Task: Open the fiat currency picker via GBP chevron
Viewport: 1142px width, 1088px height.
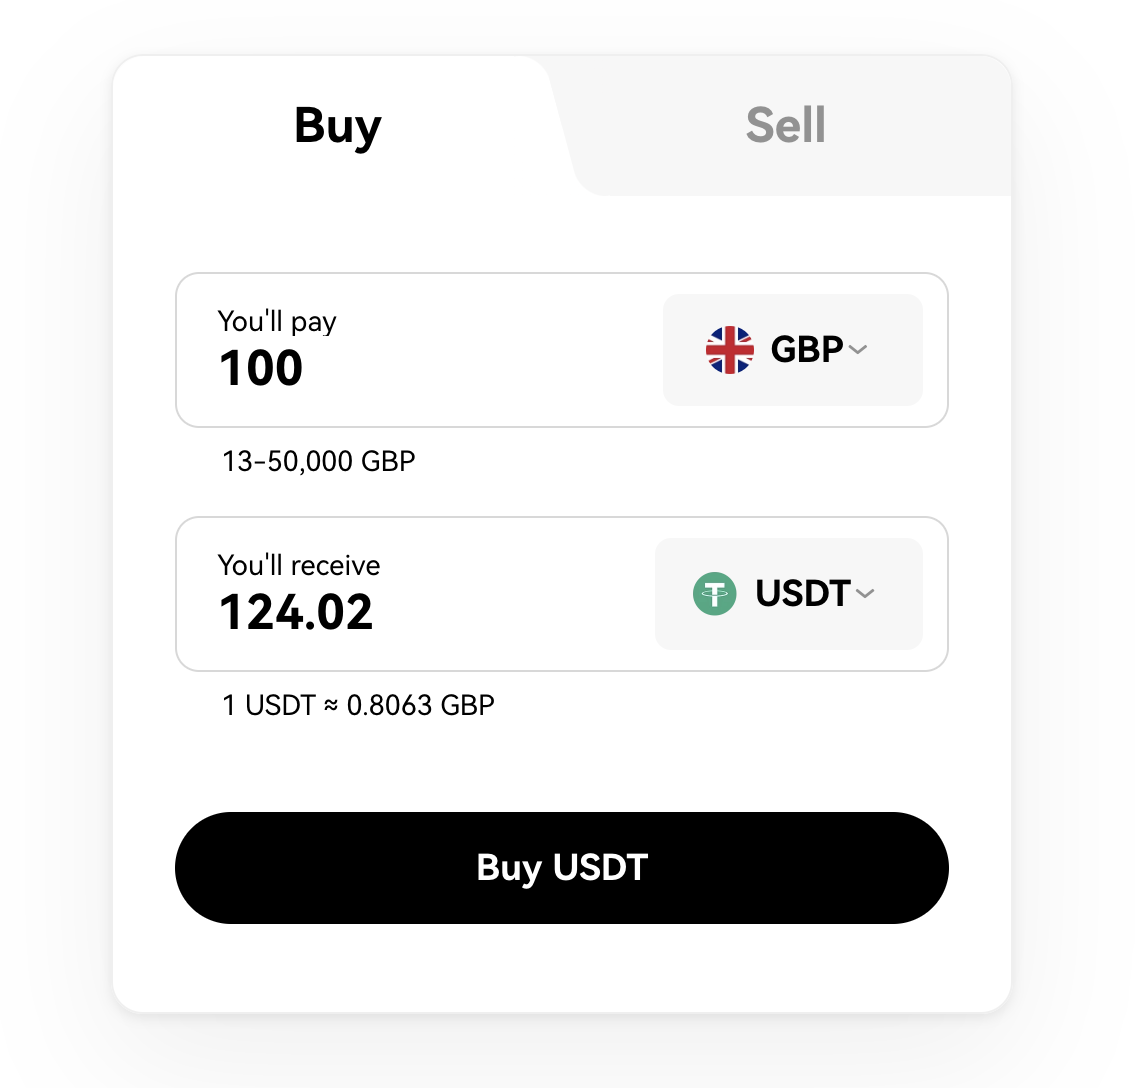Action: [858, 350]
